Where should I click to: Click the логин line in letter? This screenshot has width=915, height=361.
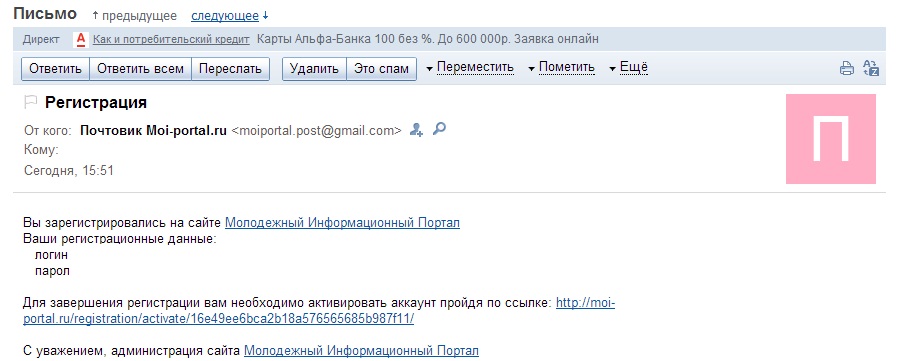pyautogui.click(x=51, y=255)
